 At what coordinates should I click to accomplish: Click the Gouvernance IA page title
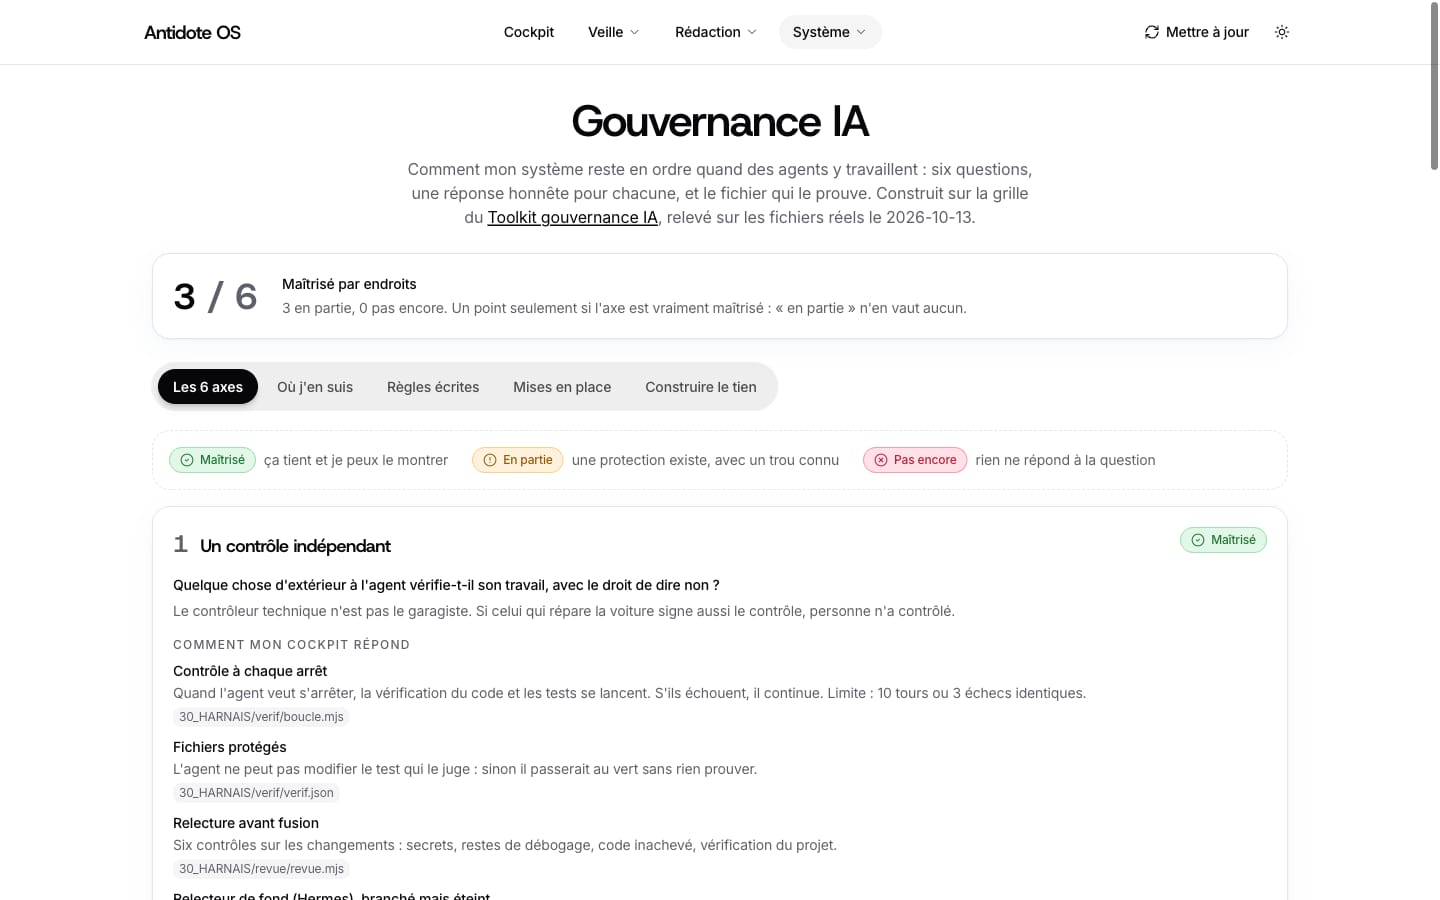point(720,122)
